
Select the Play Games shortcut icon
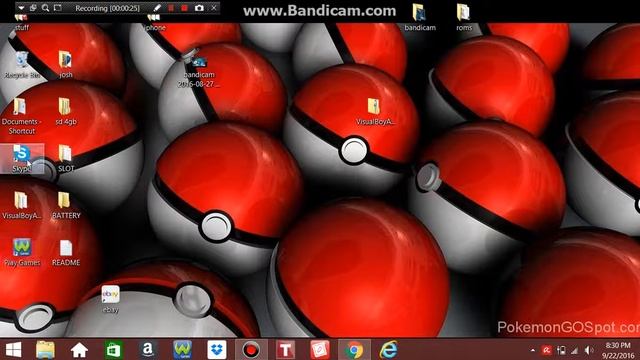click(22, 253)
